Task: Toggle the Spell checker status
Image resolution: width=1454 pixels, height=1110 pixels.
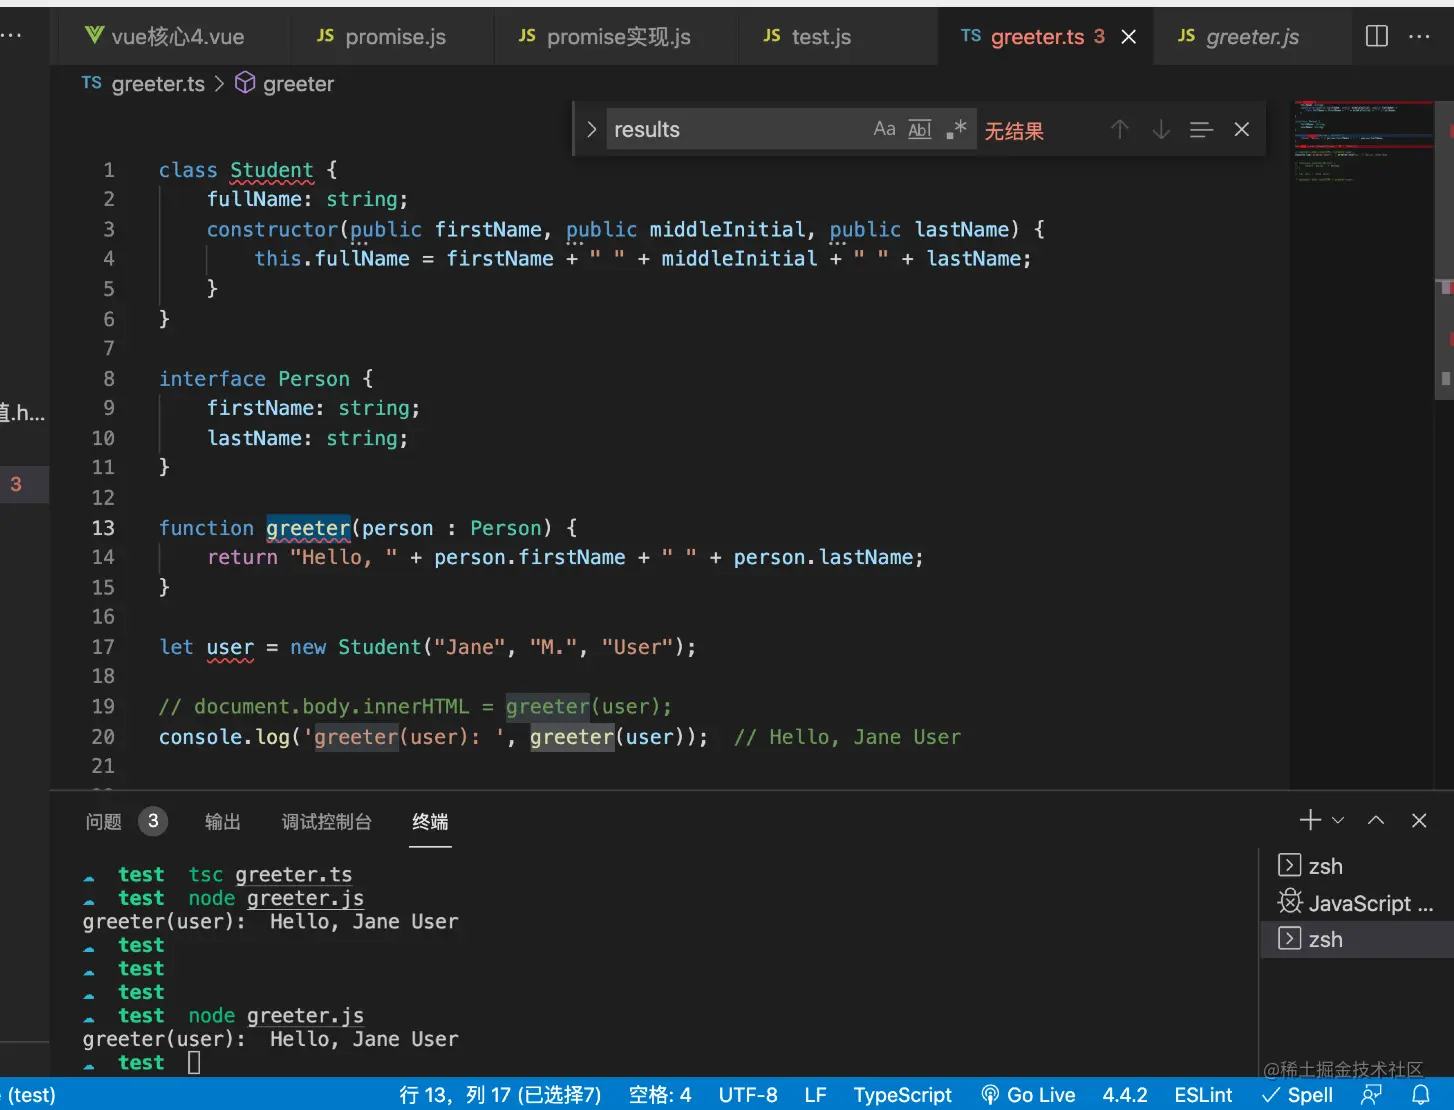Action: pyautogui.click(x=1297, y=1095)
